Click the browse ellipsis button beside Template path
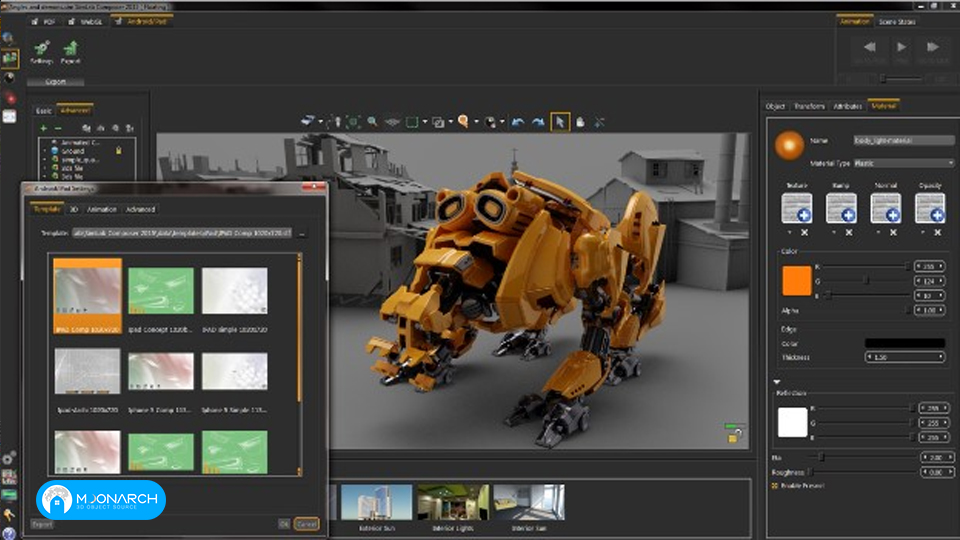 pos(301,233)
